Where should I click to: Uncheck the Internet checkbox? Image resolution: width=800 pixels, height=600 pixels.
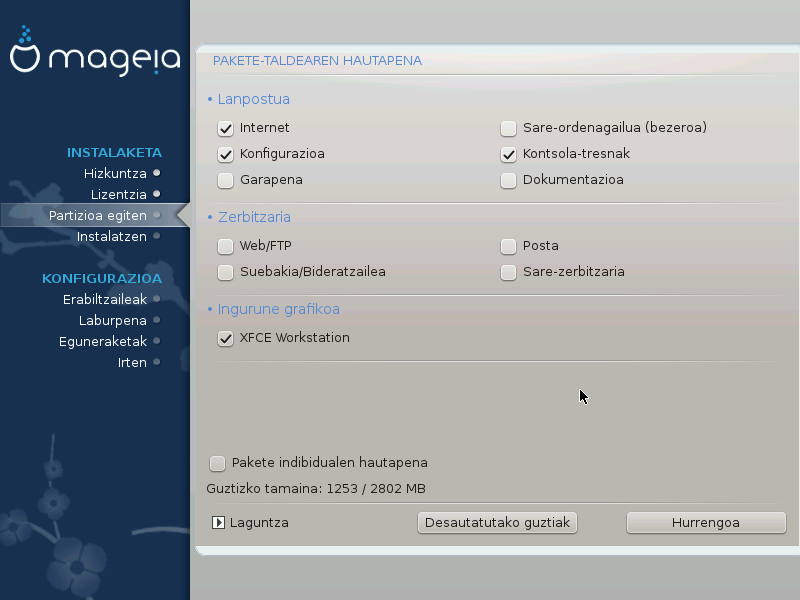[x=226, y=128]
